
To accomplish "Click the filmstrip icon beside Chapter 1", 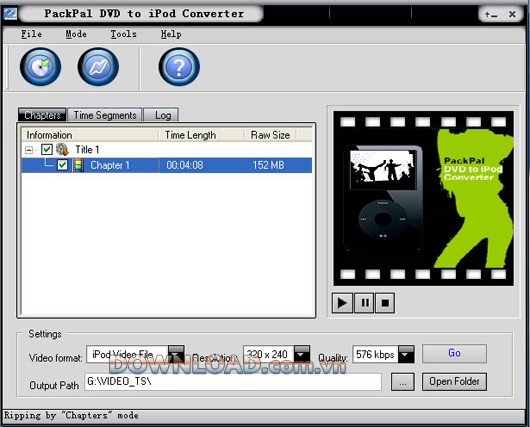I will pos(78,165).
